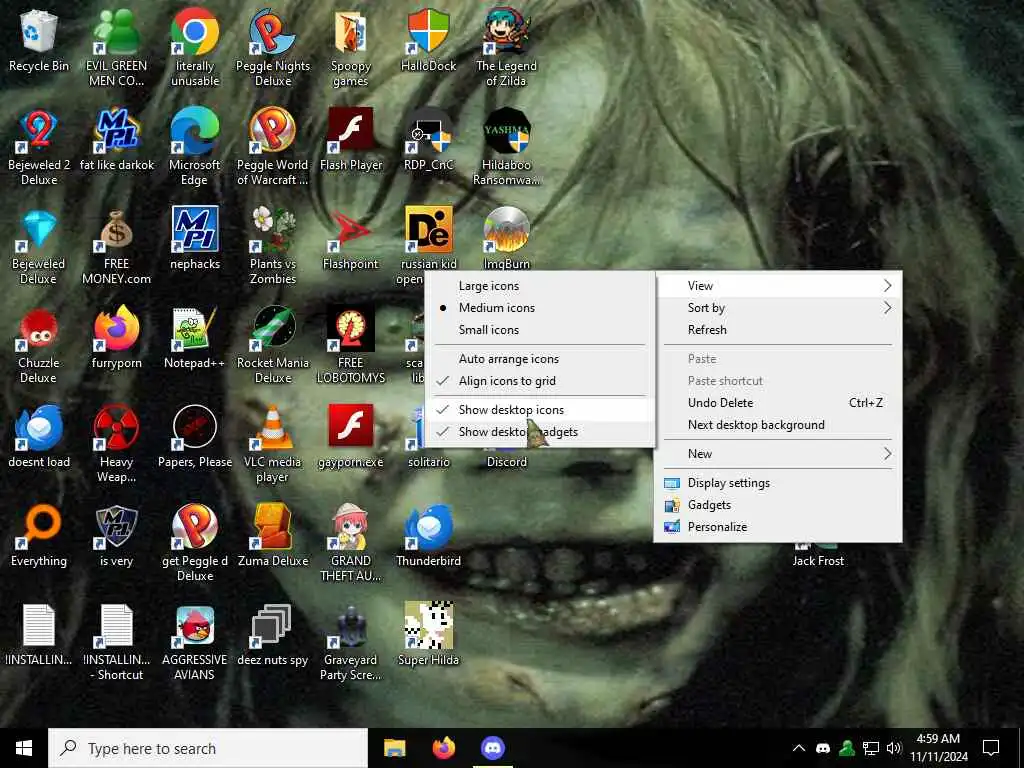Open Personalize from the context menu

click(x=778, y=527)
